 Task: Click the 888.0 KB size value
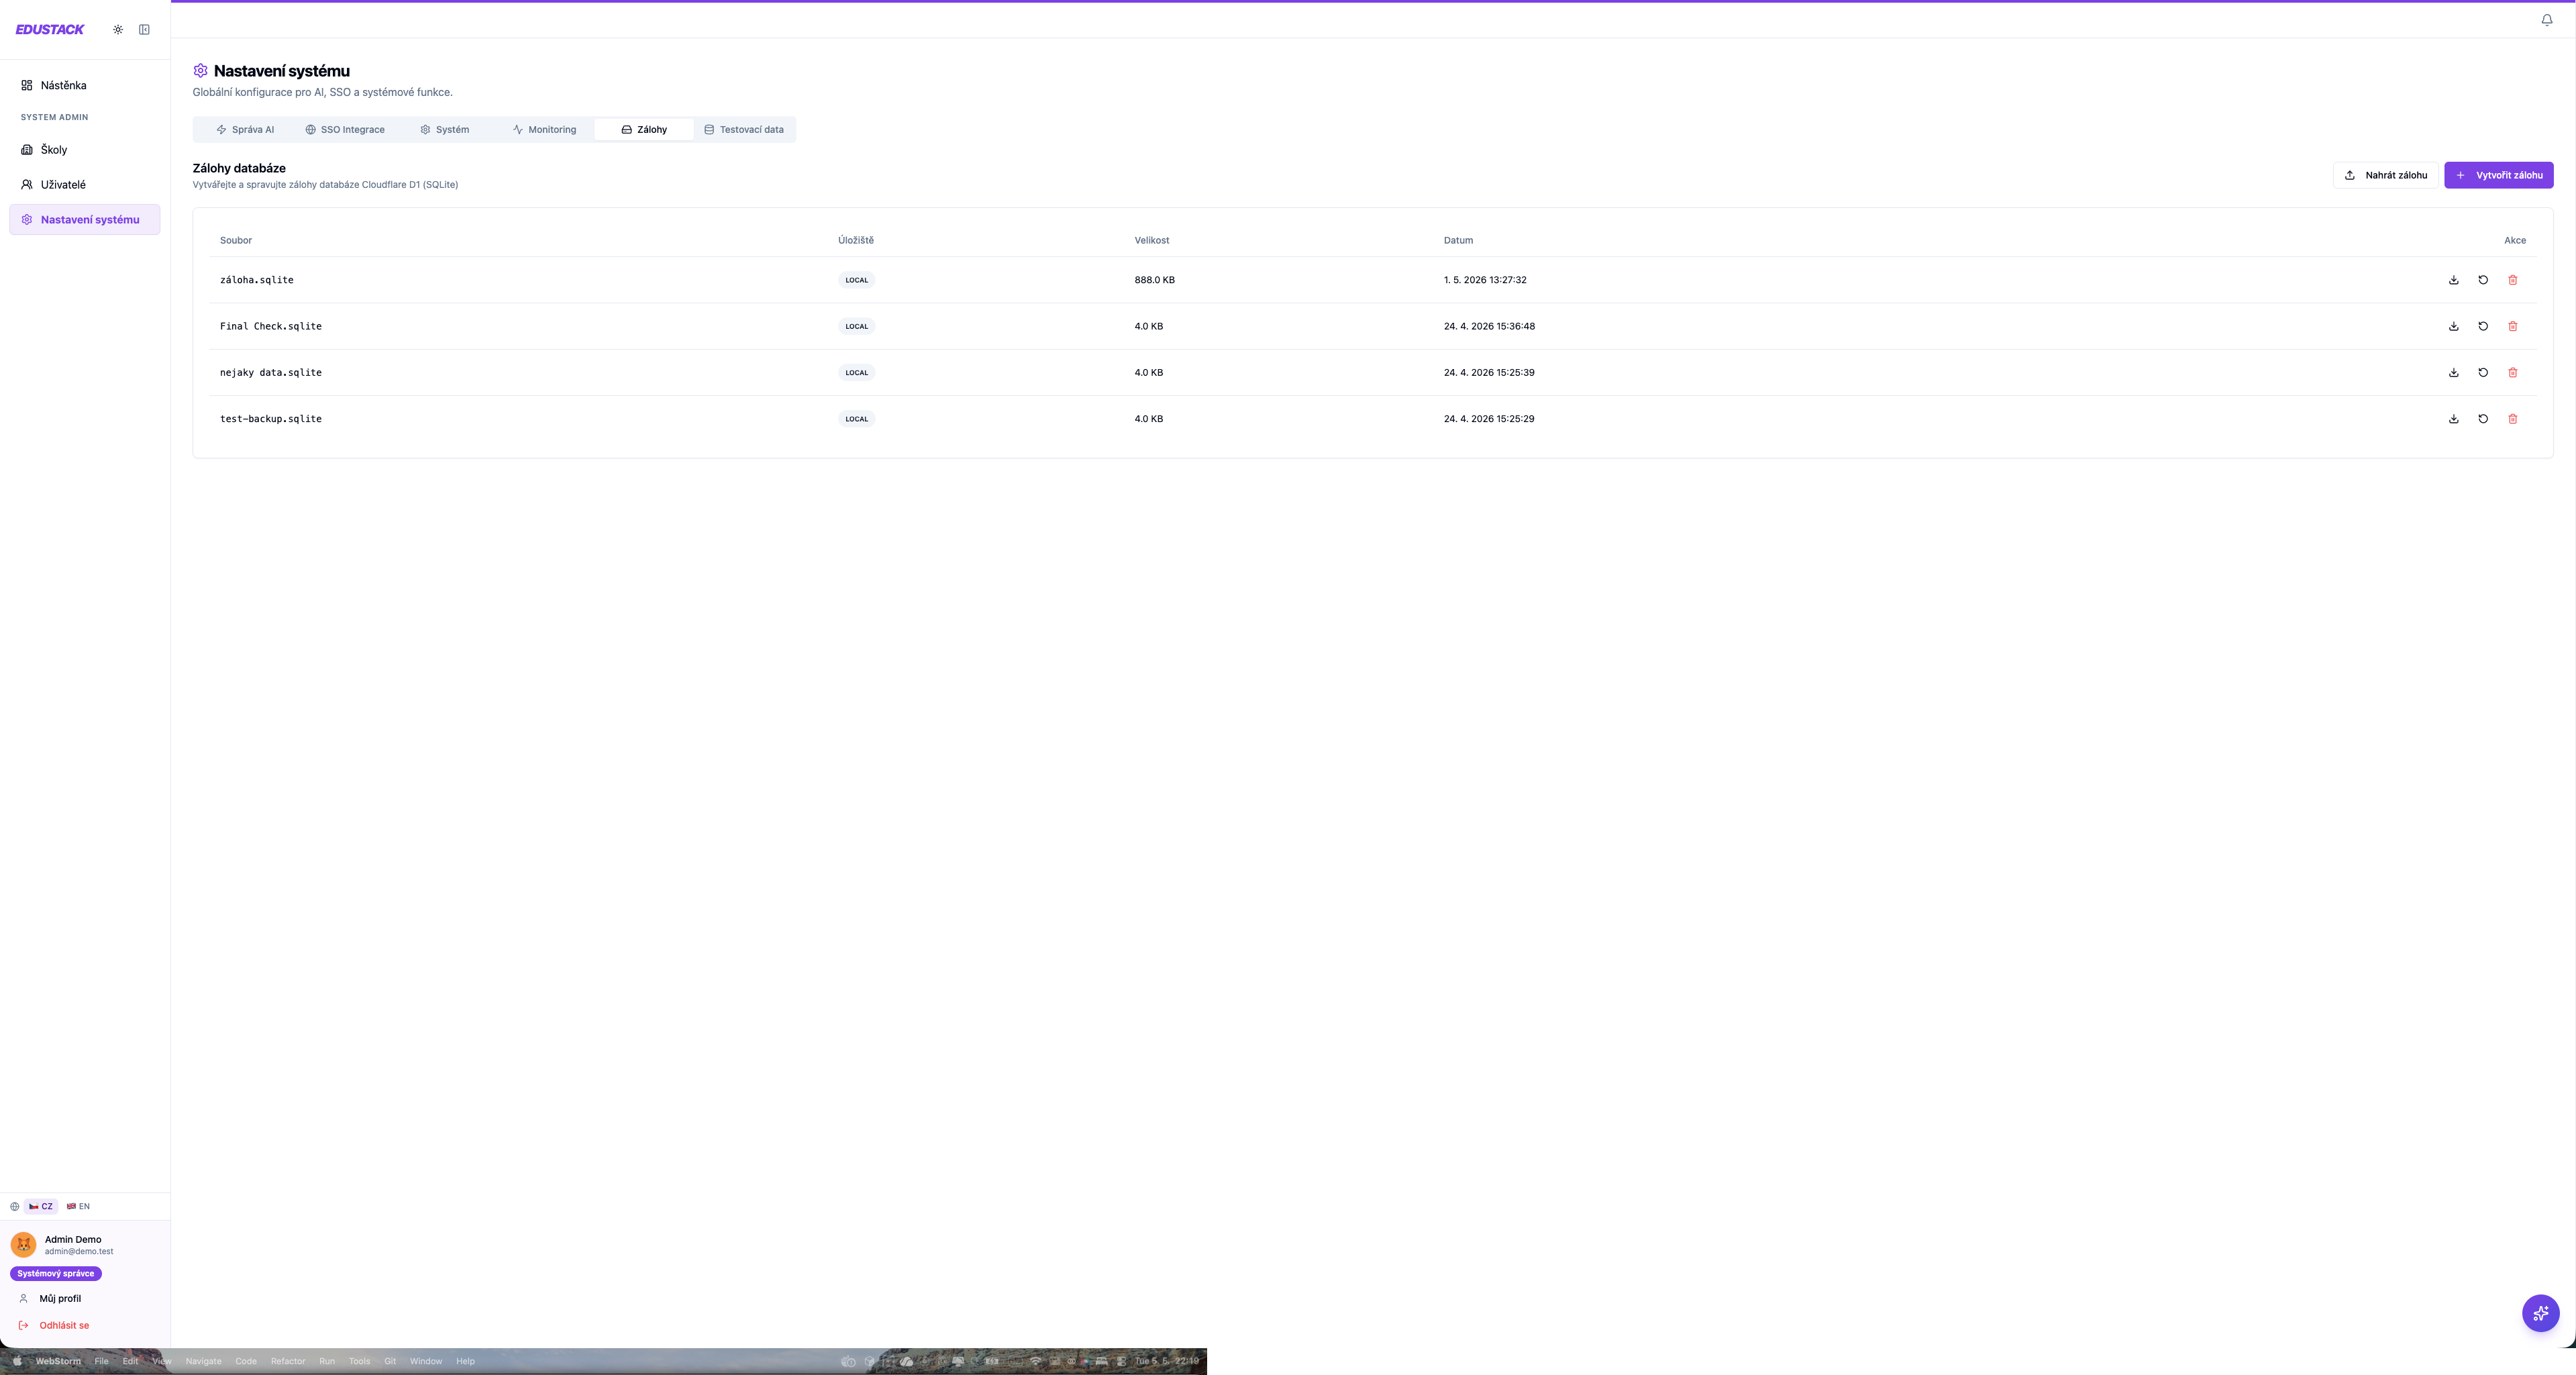[1155, 280]
